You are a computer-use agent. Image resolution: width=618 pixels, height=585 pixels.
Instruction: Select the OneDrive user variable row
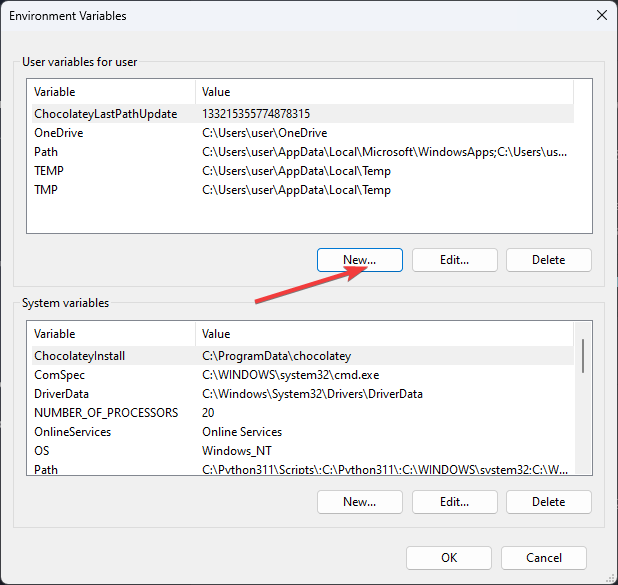[x=59, y=133]
